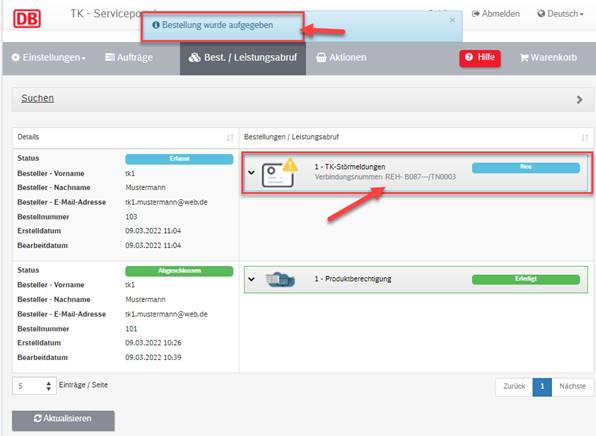Sort the Bestellungen / Leistungsabruf column
Screen dimensions: 596x436
585,138
